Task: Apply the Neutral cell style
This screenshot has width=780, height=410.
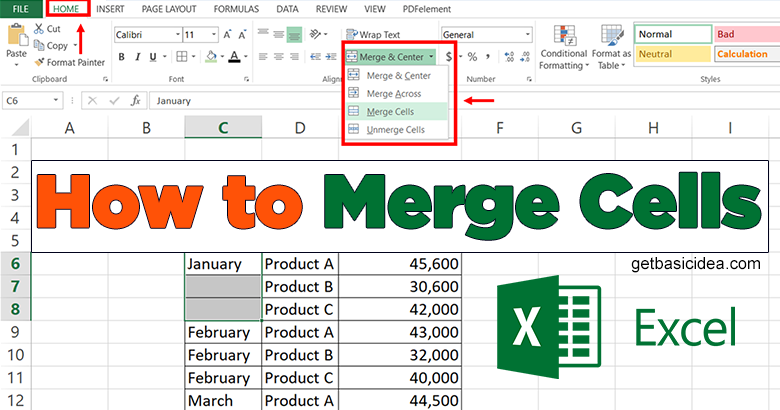Action: coord(673,54)
